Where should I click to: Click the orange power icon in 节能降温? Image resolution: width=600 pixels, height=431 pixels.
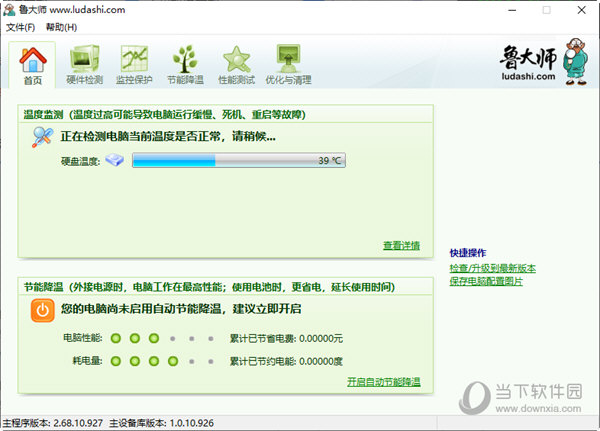[x=42, y=310]
